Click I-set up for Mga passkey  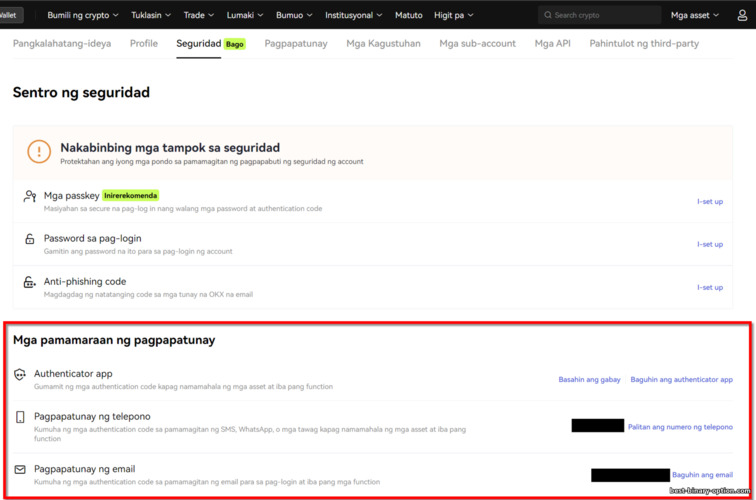[x=710, y=202]
